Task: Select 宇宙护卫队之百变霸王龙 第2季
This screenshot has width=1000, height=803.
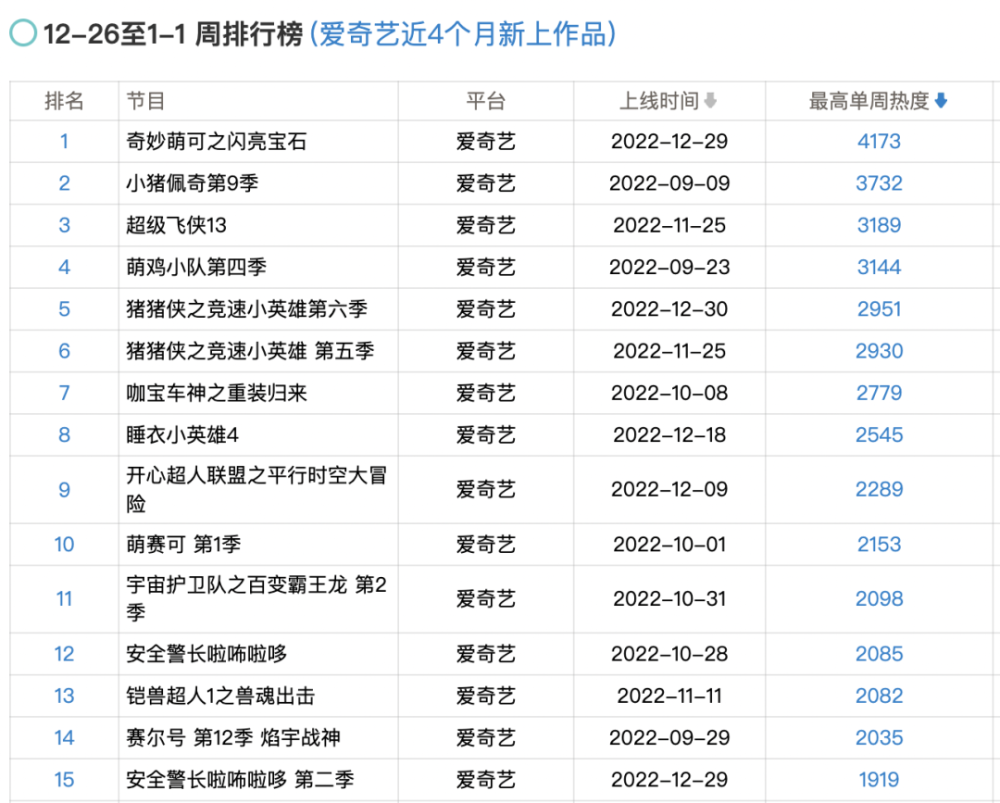Action: [256, 599]
